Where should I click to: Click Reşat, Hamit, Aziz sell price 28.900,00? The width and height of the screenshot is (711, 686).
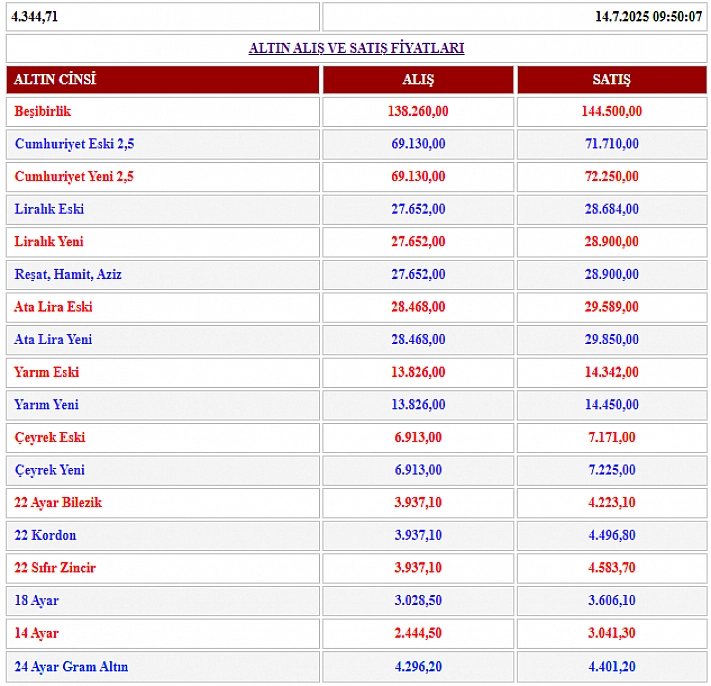(611, 275)
